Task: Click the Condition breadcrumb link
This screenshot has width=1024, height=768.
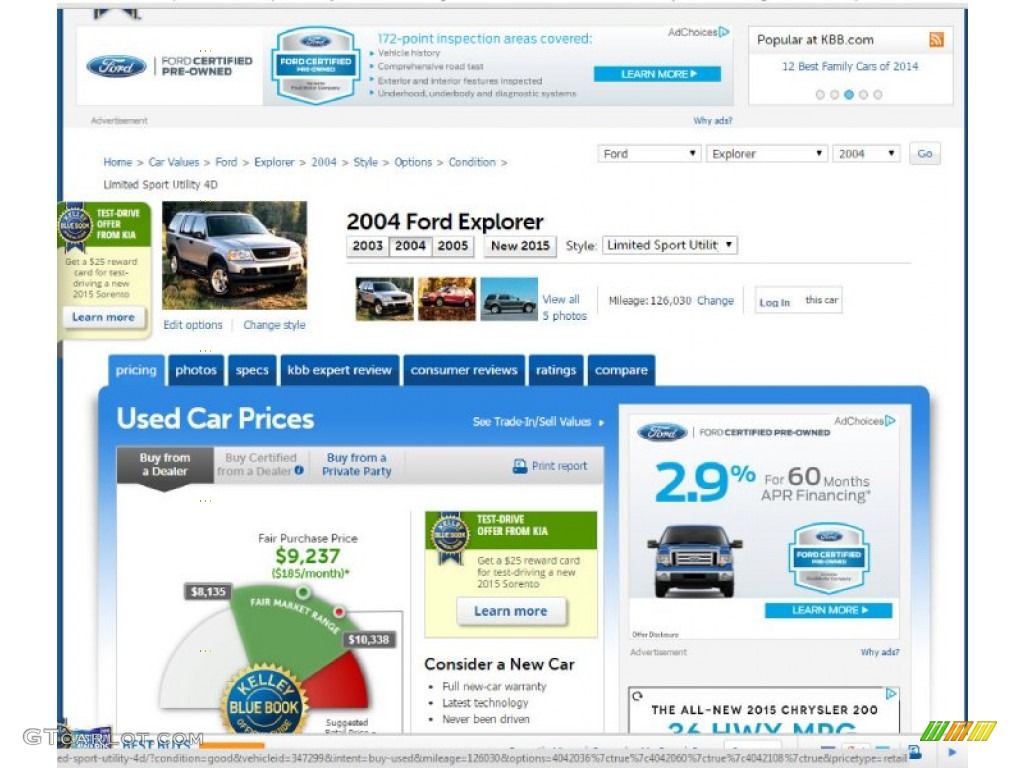Action: tap(472, 162)
